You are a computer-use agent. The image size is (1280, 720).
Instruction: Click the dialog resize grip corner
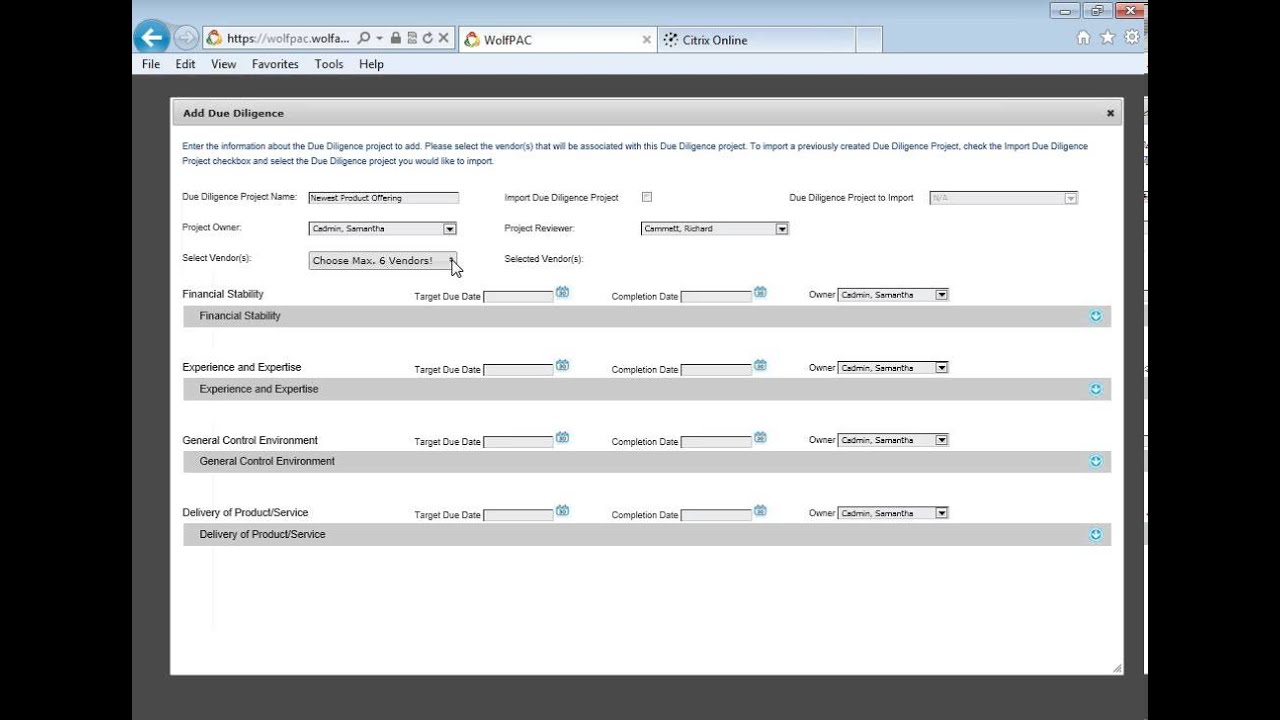point(1116,668)
